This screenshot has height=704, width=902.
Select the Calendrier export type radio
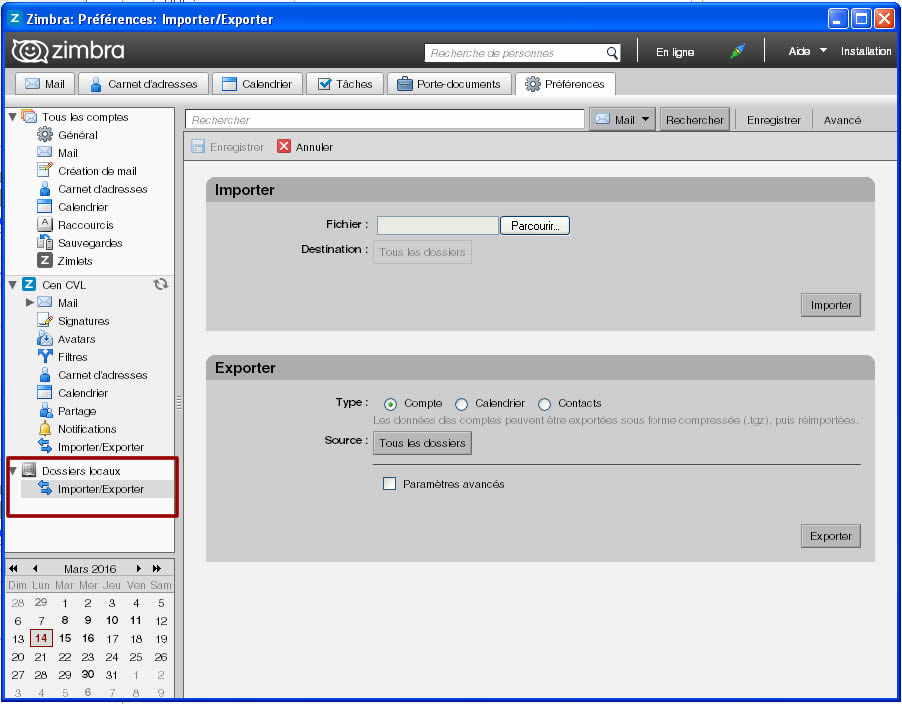tap(462, 404)
